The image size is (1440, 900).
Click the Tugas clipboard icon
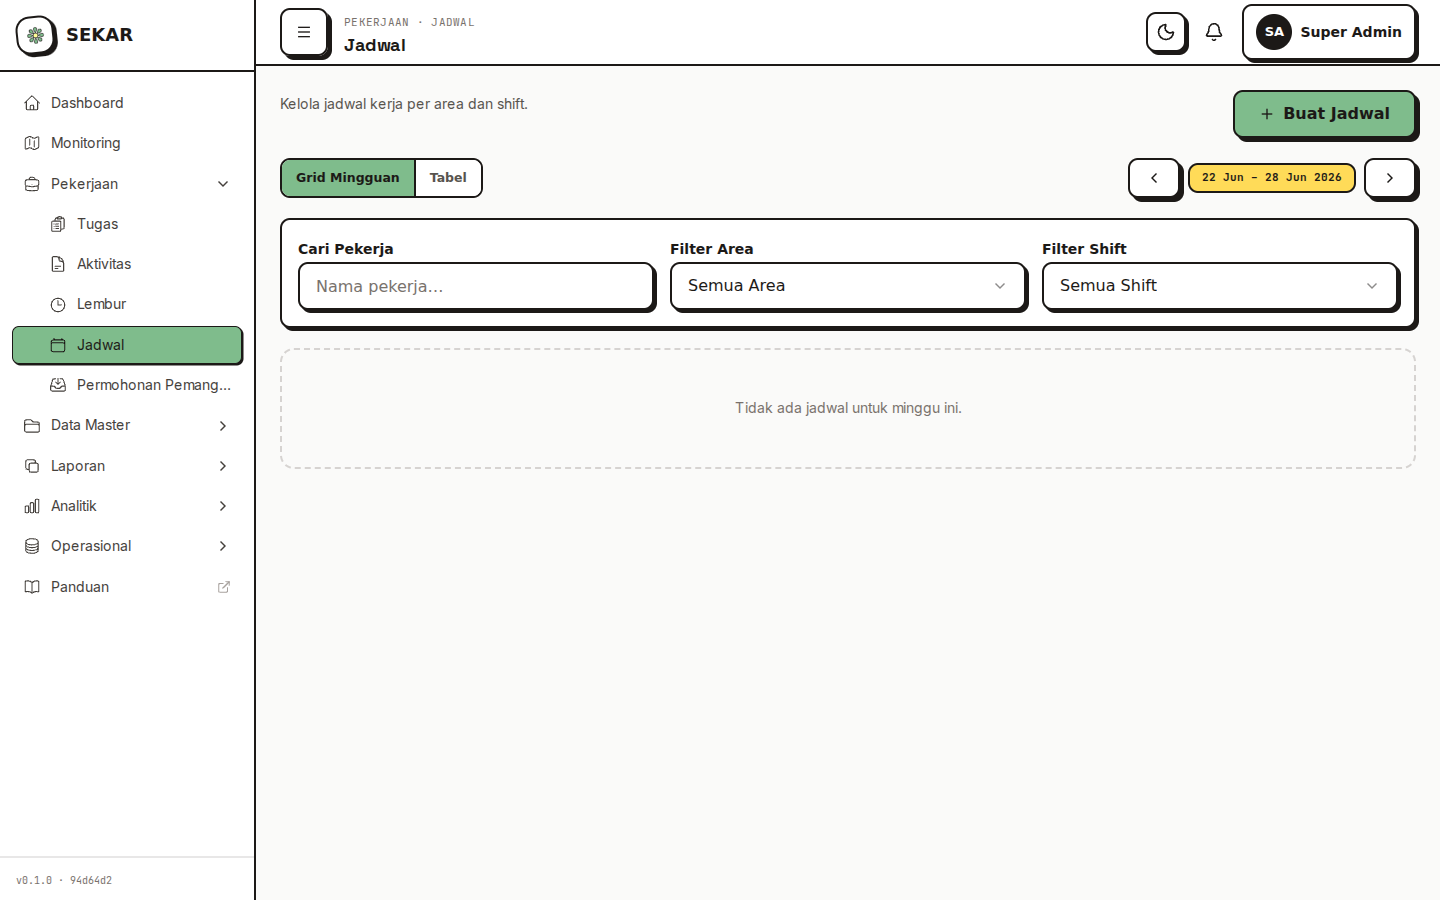[58, 224]
